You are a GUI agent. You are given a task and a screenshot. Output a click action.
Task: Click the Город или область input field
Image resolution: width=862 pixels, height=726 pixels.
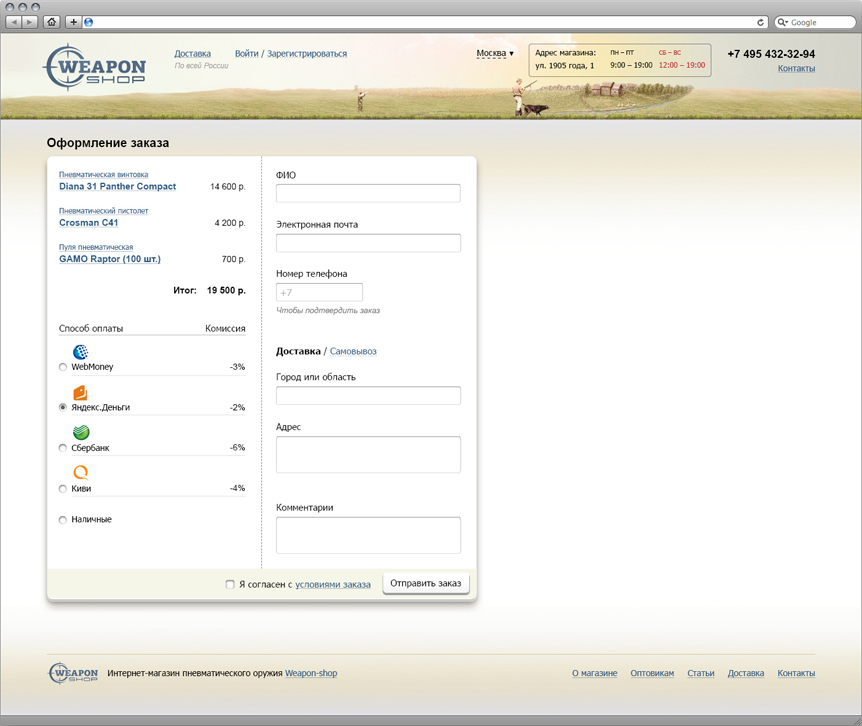coord(368,396)
